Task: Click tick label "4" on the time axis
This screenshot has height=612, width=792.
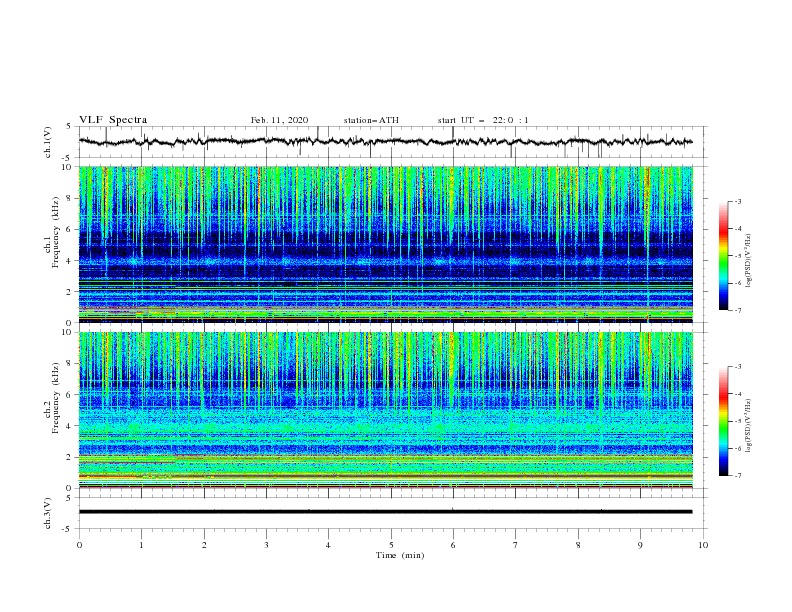Action: click(328, 545)
